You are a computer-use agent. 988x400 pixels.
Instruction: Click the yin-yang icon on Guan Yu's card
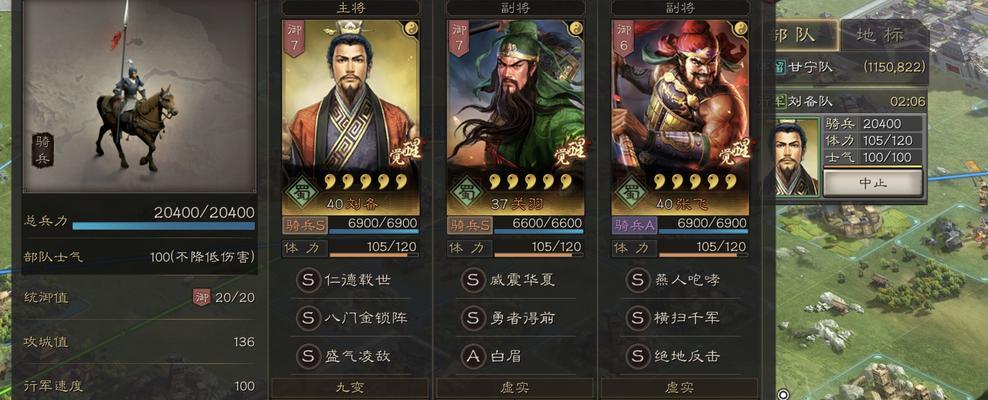(x=575, y=28)
